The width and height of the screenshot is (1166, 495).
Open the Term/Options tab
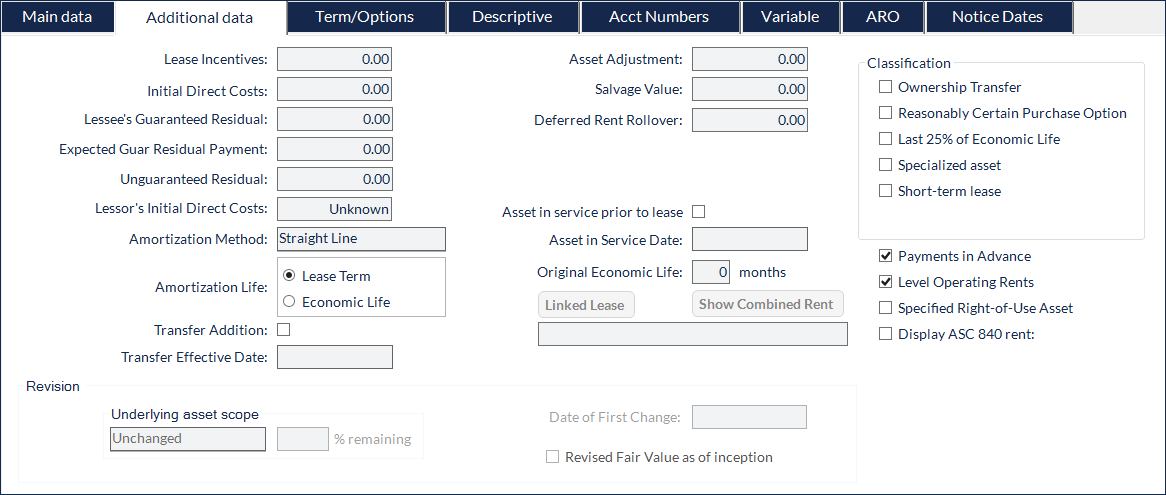(364, 17)
